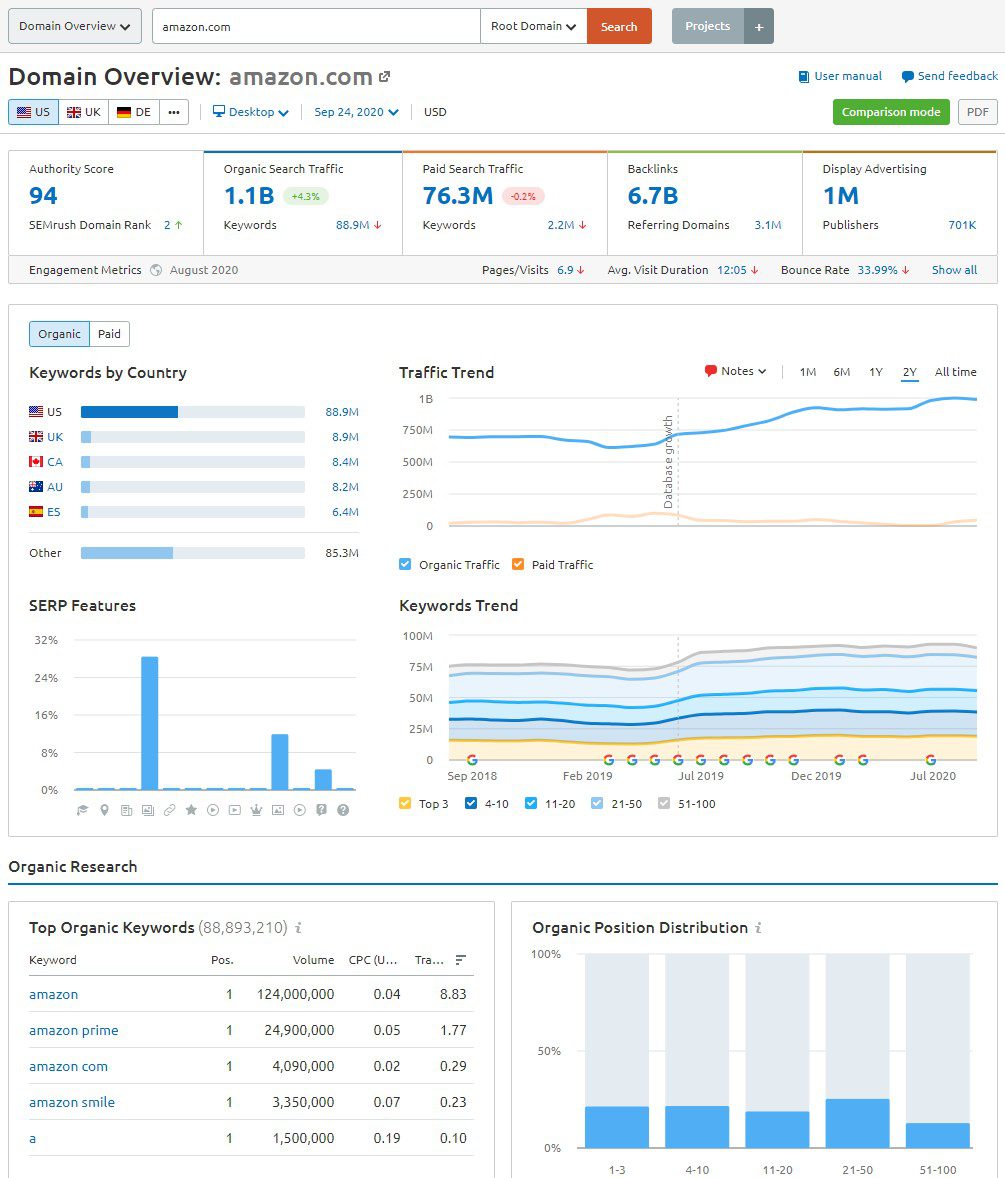Open the Domain Overview dropdown
Viewport: 1005px width, 1178px height.
click(74, 26)
